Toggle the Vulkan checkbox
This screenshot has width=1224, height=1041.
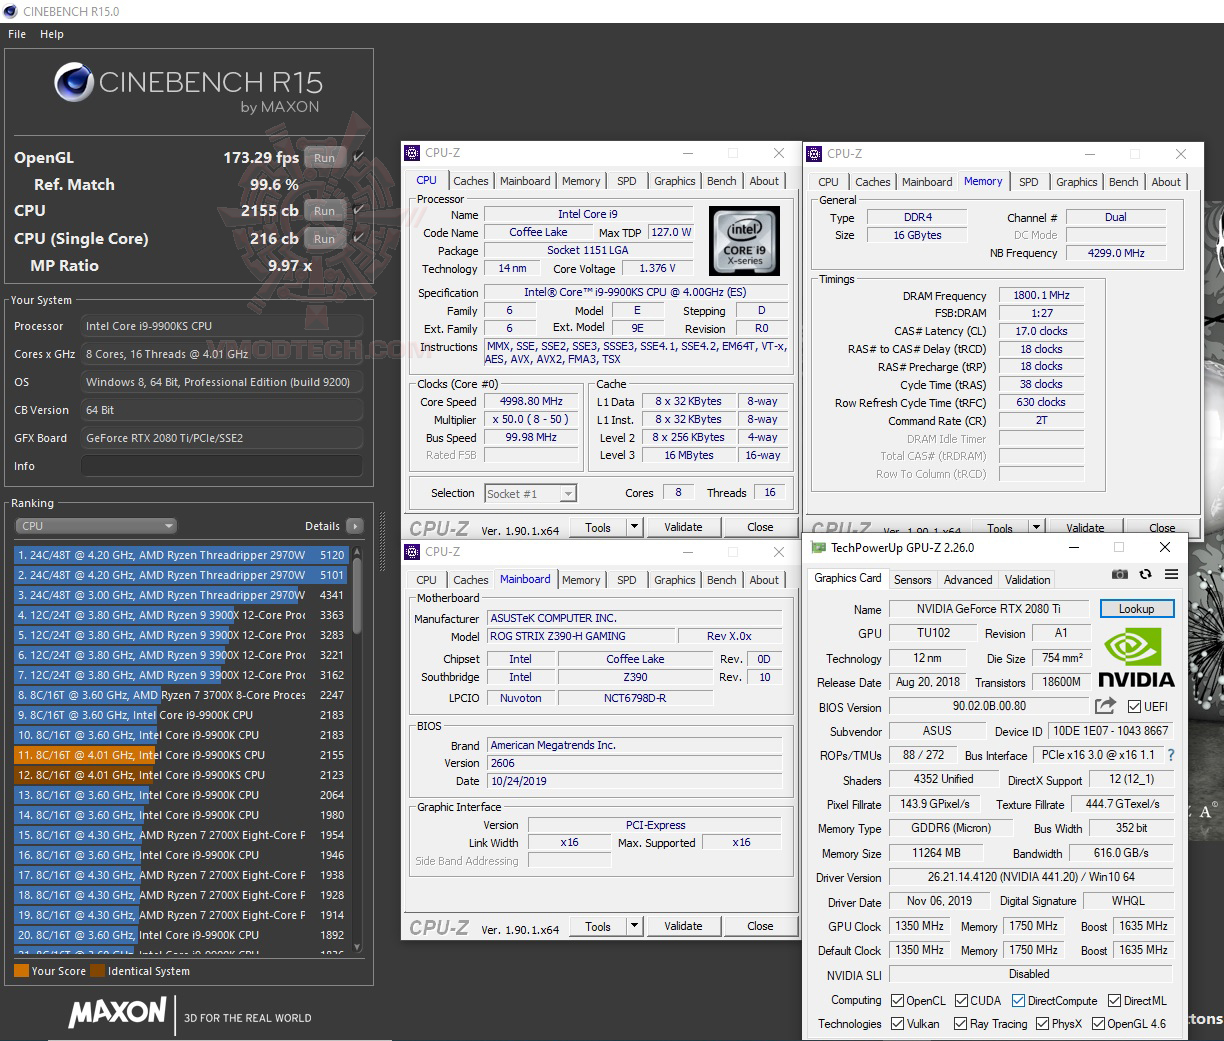[897, 1024]
